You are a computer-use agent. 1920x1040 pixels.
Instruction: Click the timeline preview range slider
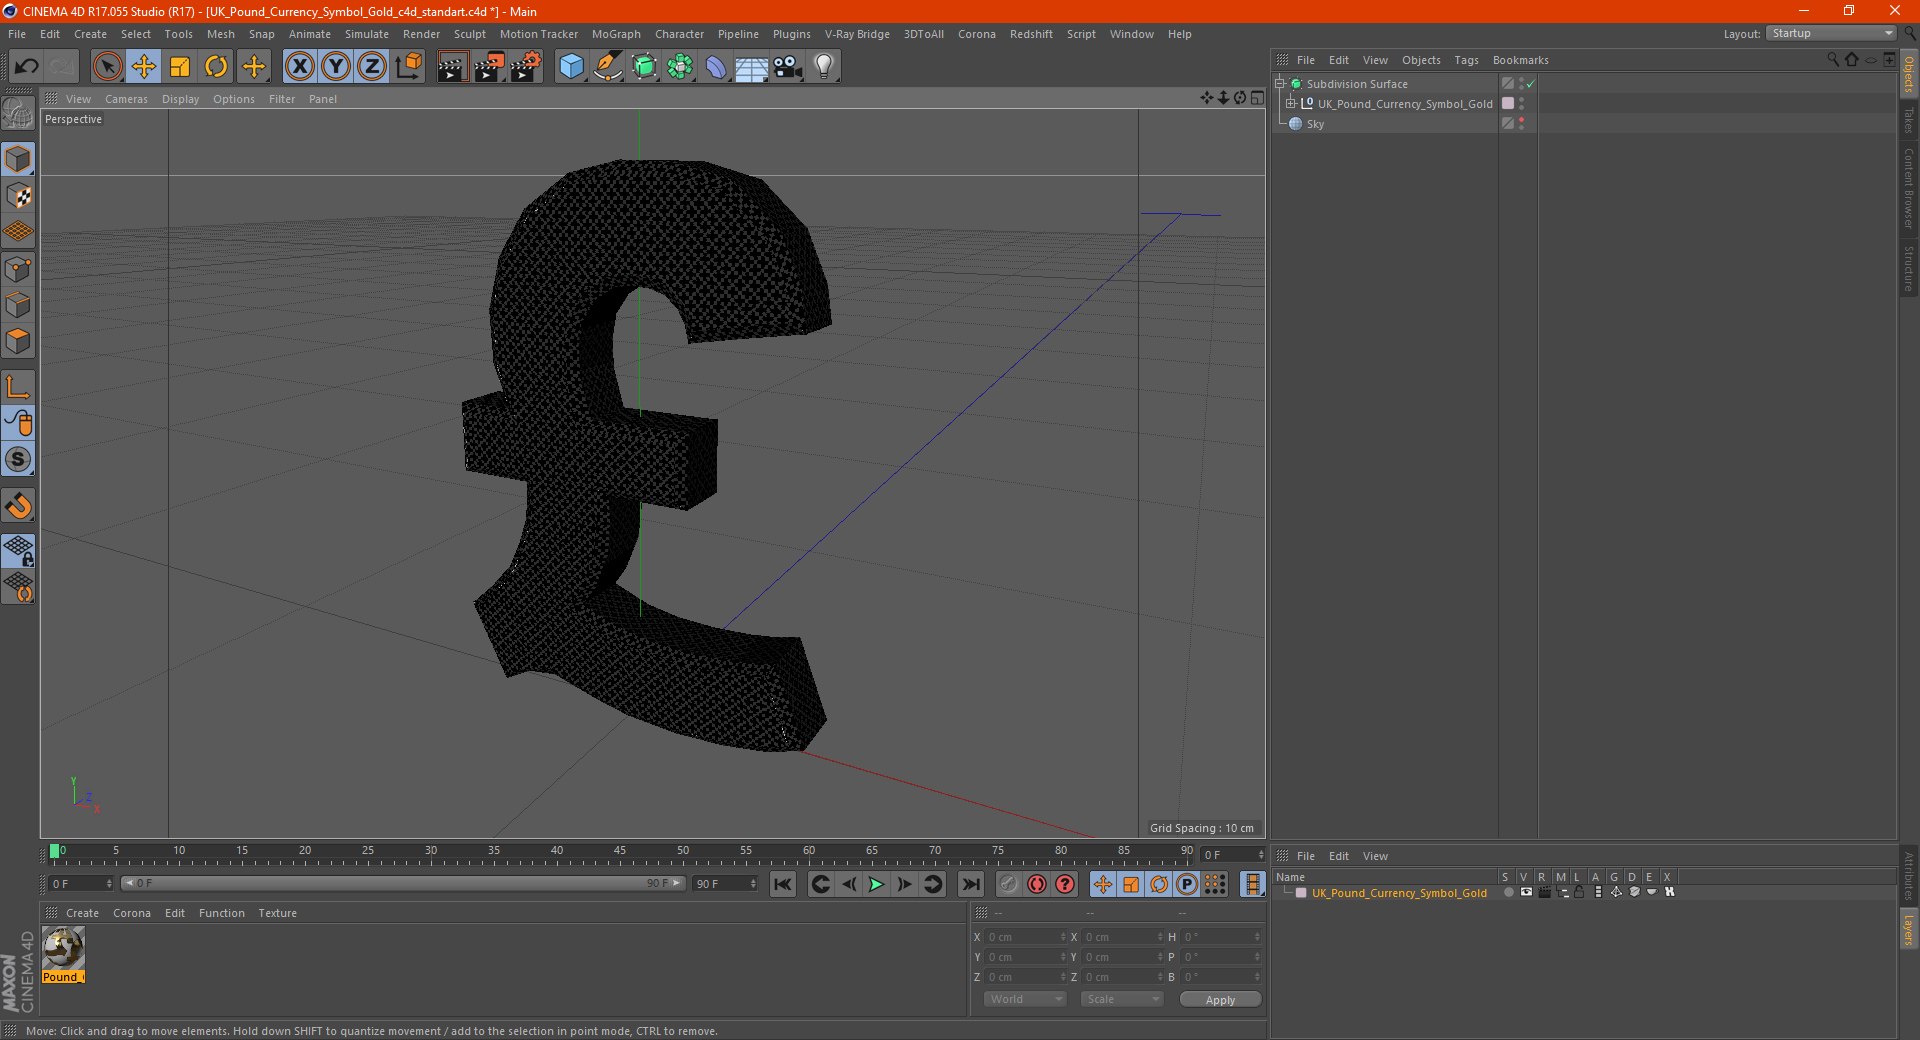coord(402,883)
